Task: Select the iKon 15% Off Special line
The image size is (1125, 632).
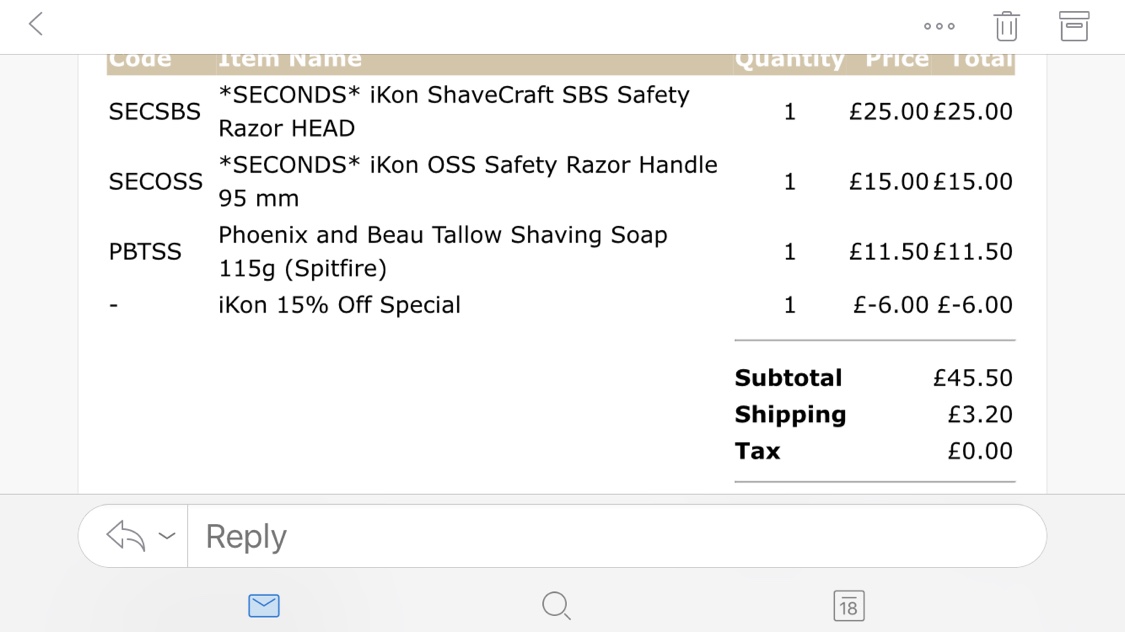Action: pyautogui.click(x=339, y=305)
